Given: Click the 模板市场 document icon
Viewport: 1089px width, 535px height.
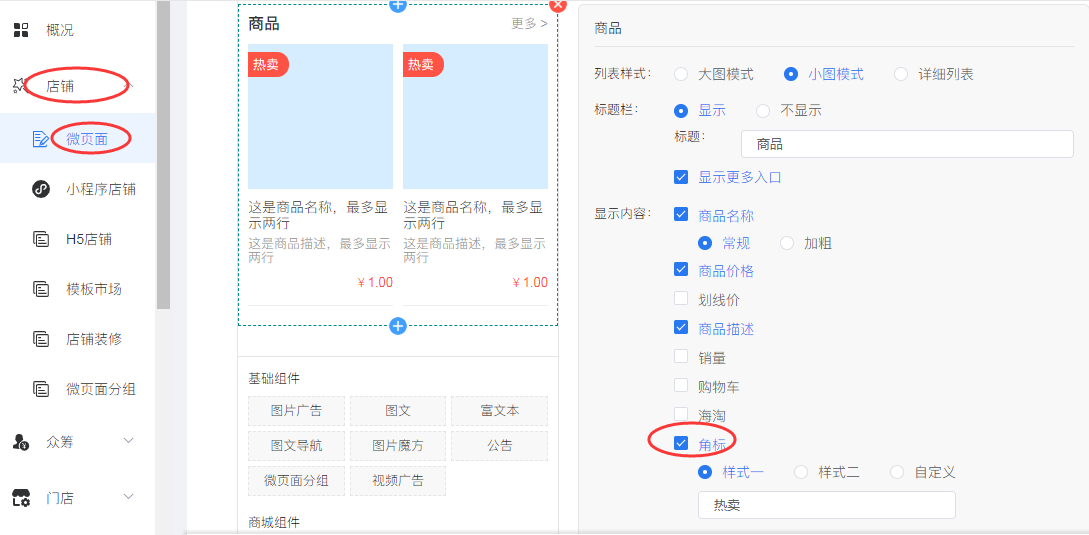Looking at the screenshot, I should tap(41, 289).
